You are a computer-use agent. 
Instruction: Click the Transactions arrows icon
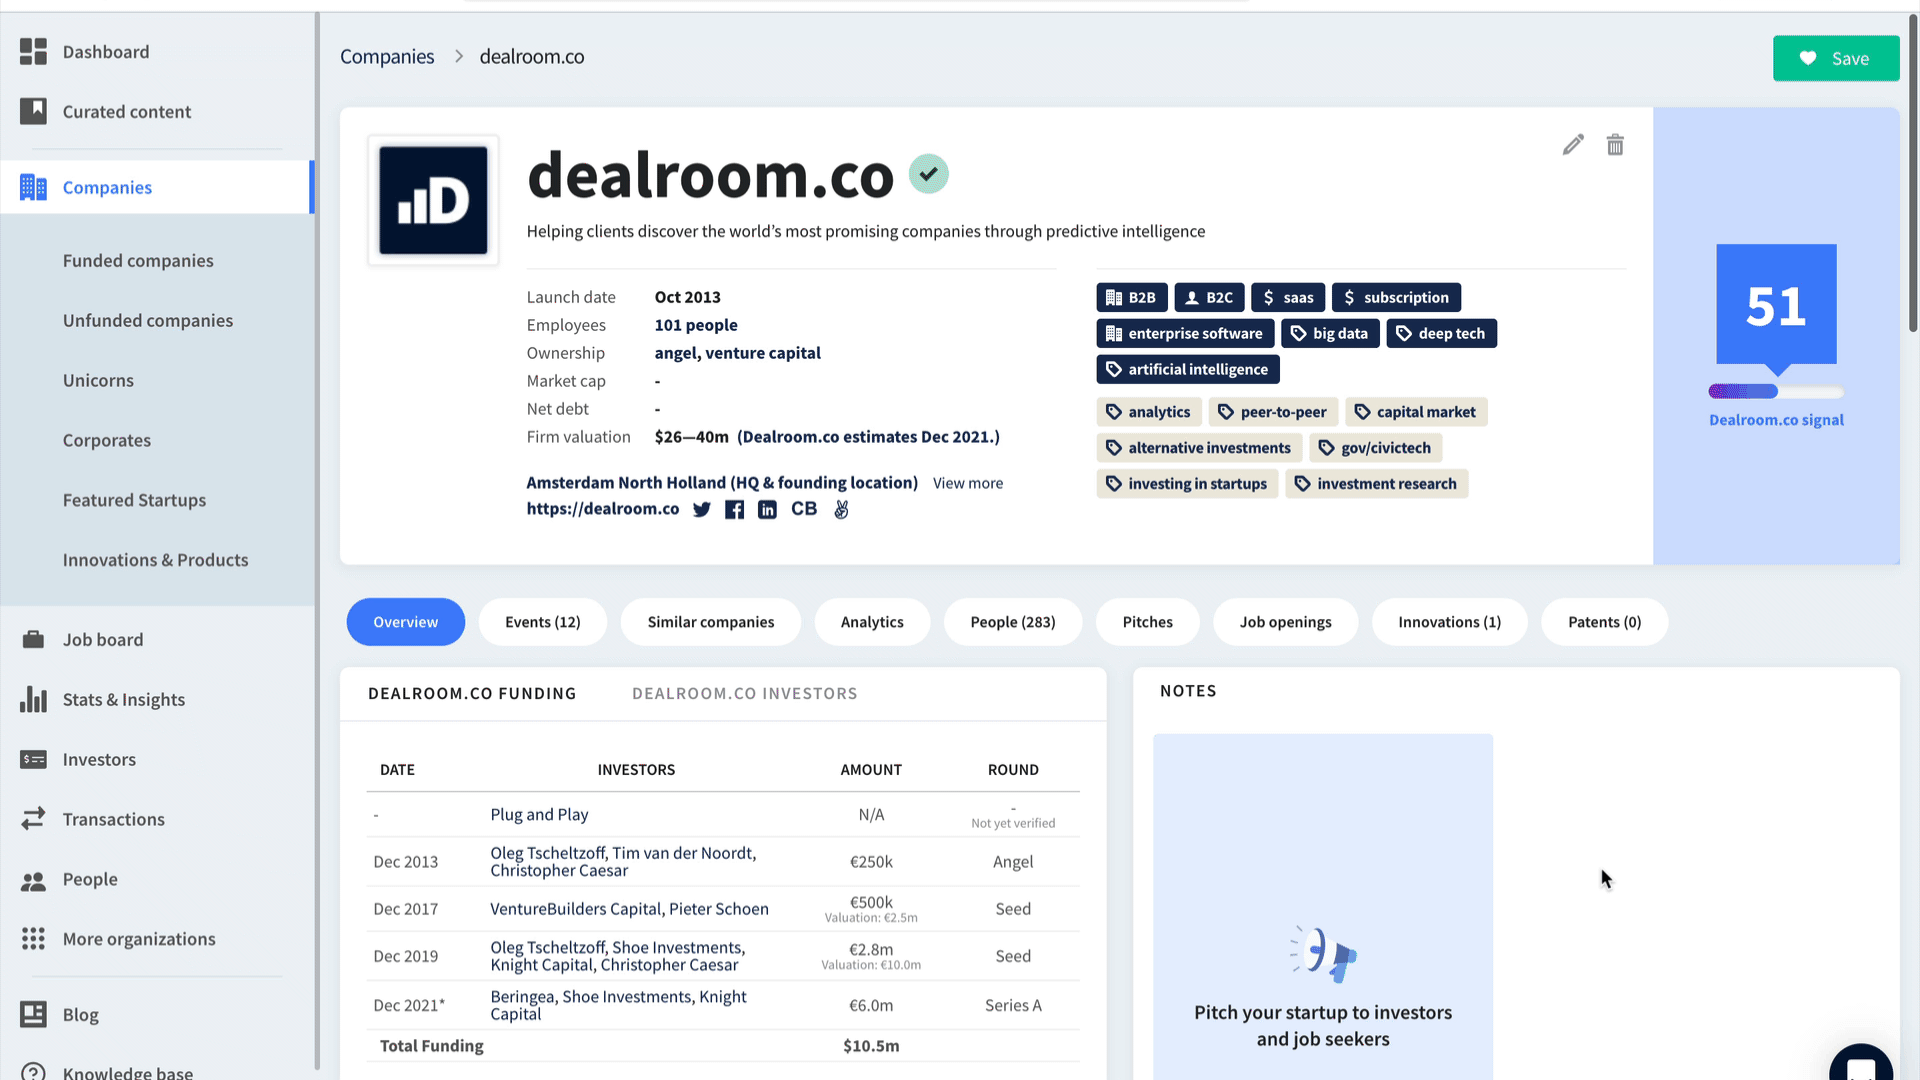[33, 819]
